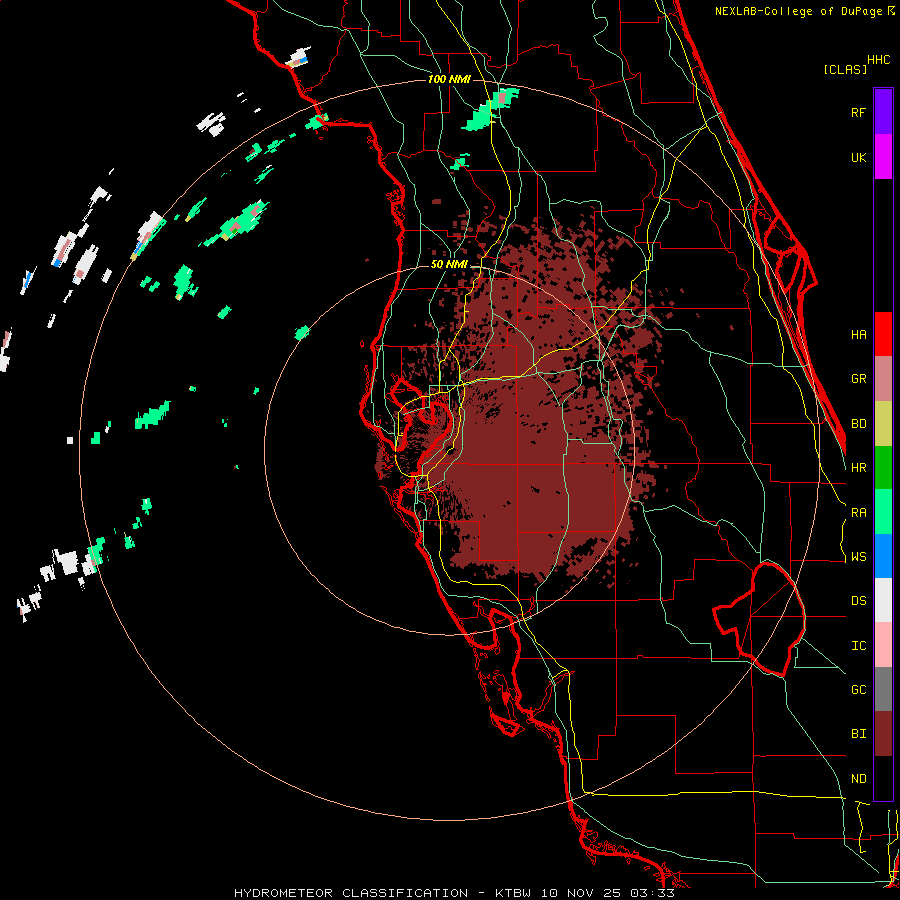The width and height of the screenshot is (900, 900).
Task: Click the IC legend label
Action: click(858, 646)
